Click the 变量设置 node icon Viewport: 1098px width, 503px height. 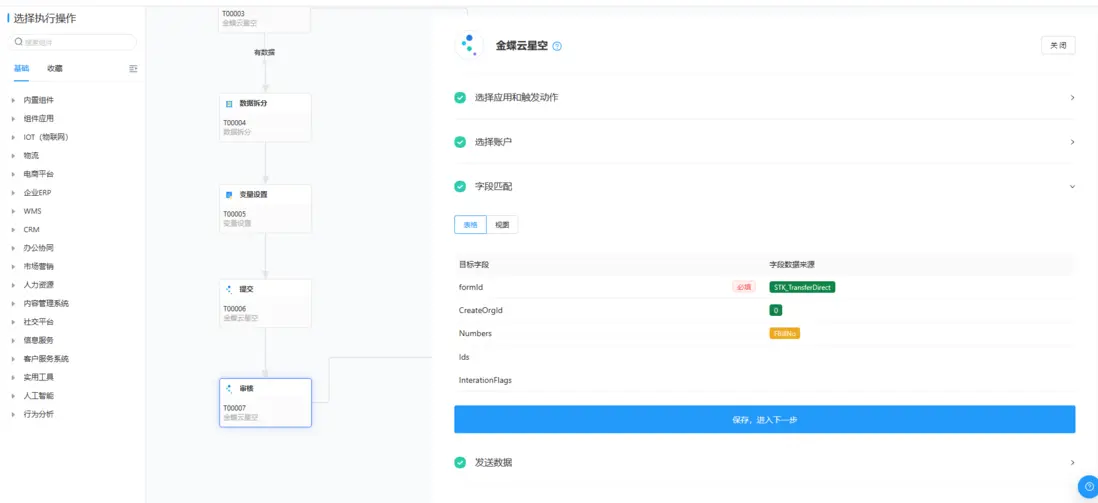pos(229,194)
